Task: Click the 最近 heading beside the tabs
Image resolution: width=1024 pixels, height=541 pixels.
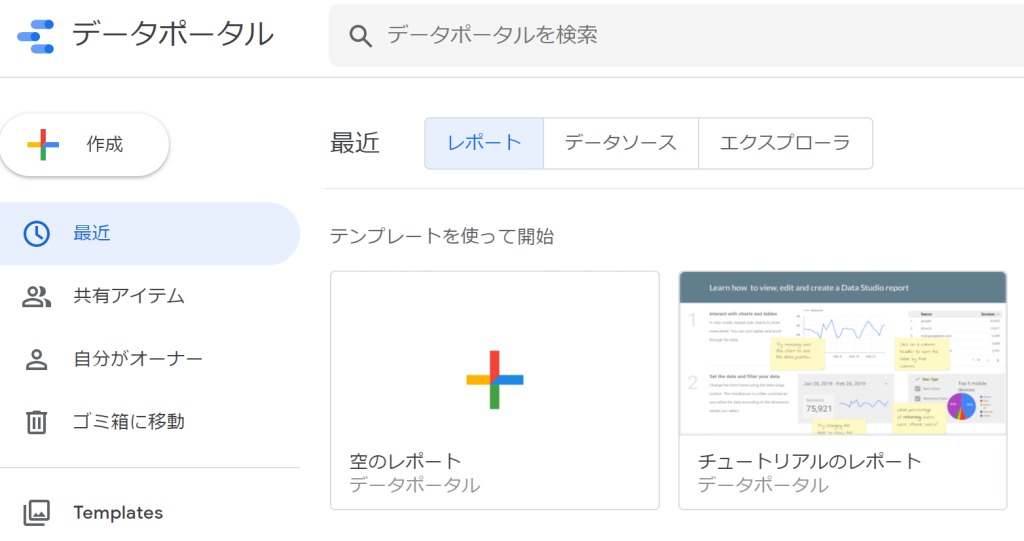Action: (x=355, y=143)
